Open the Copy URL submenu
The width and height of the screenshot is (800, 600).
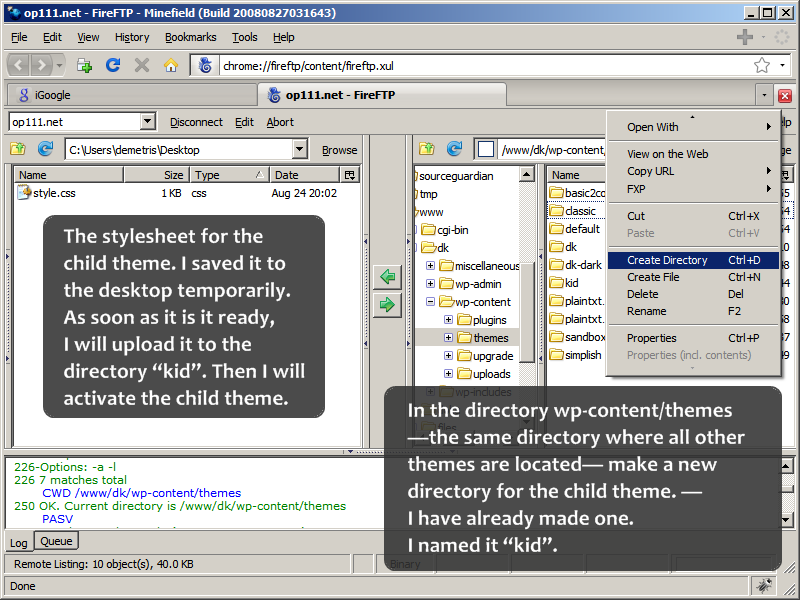693,171
